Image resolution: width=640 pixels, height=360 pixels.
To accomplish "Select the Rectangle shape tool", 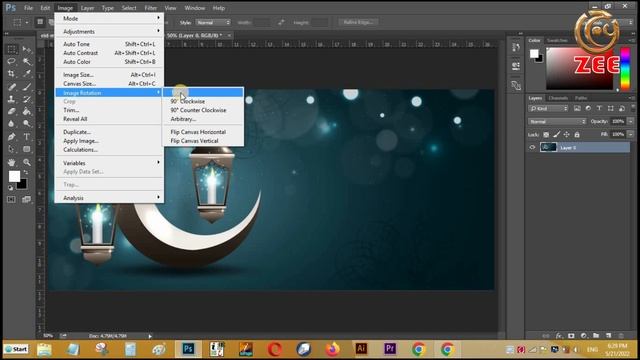I will (27, 149).
